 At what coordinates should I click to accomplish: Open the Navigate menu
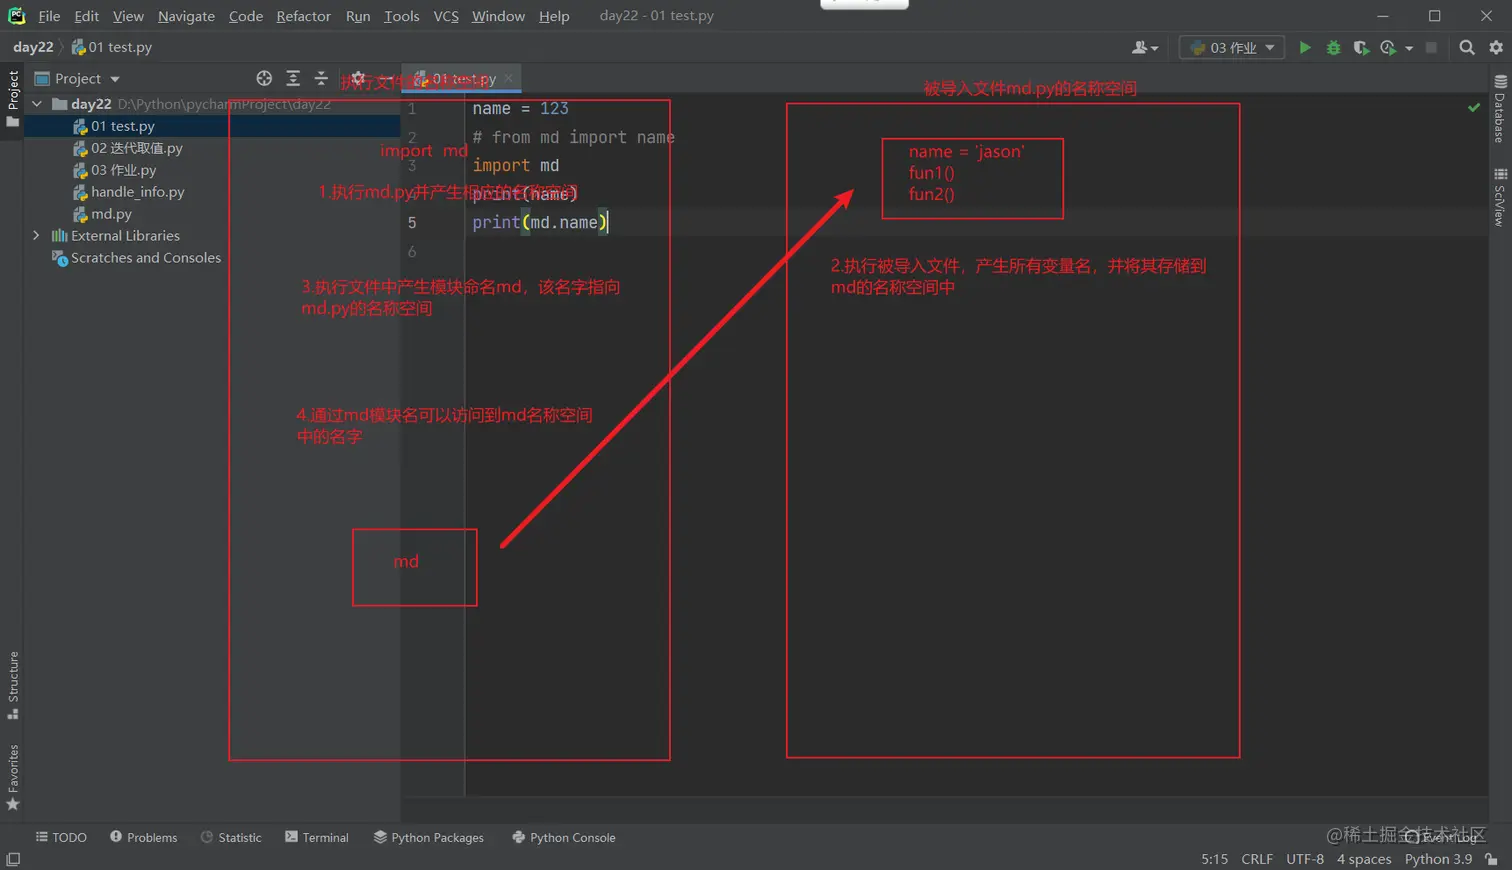tap(186, 16)
